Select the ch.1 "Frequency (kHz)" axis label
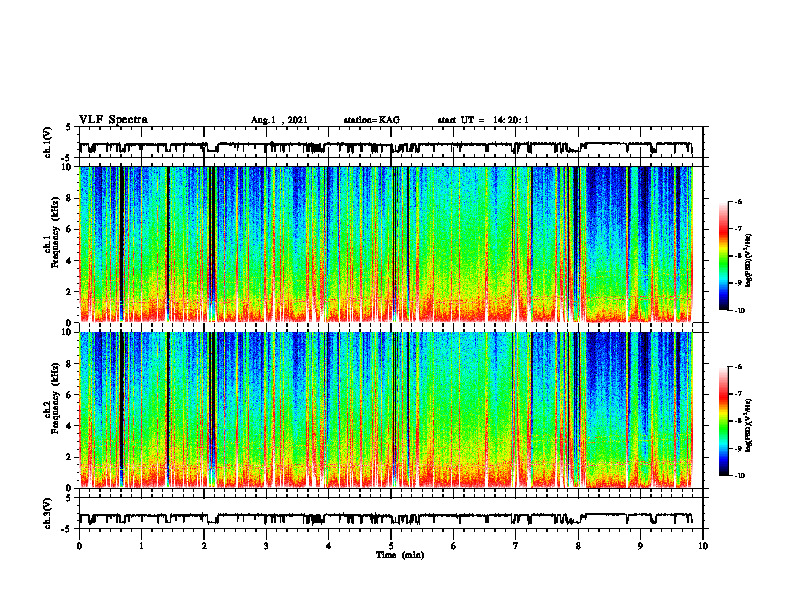 point(55,233)
